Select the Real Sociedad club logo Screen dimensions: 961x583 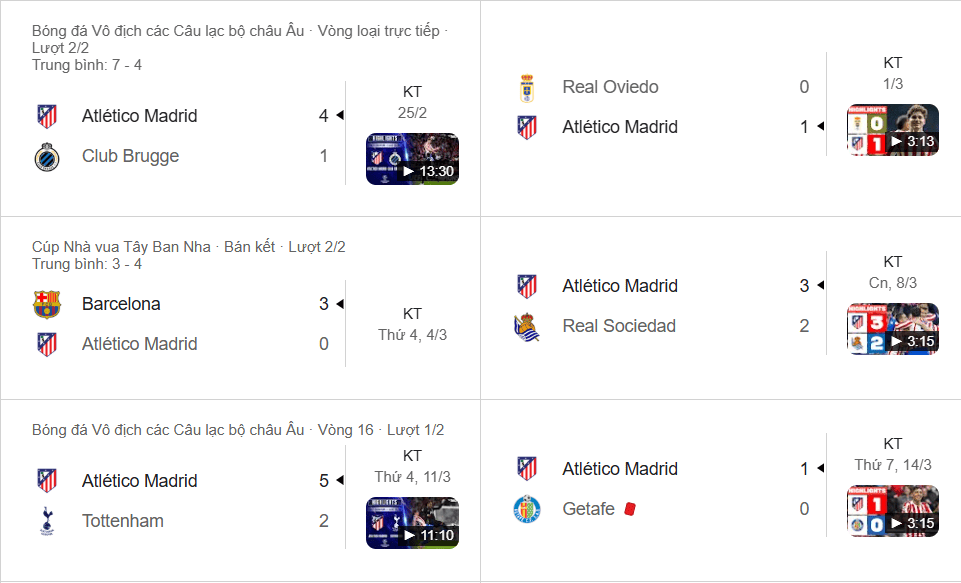tap(525, 325)
